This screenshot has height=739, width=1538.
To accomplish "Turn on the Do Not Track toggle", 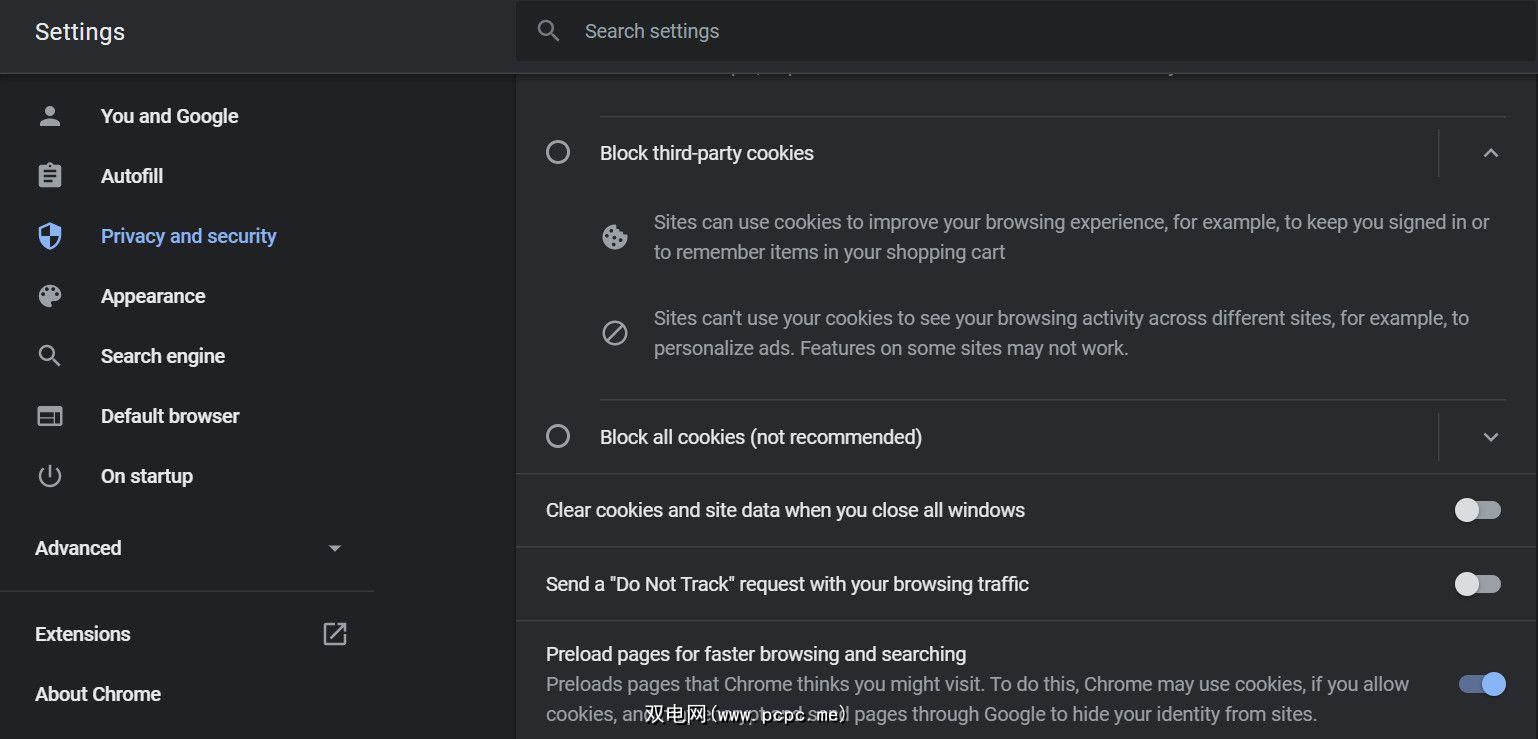I will click(1477, 584).
